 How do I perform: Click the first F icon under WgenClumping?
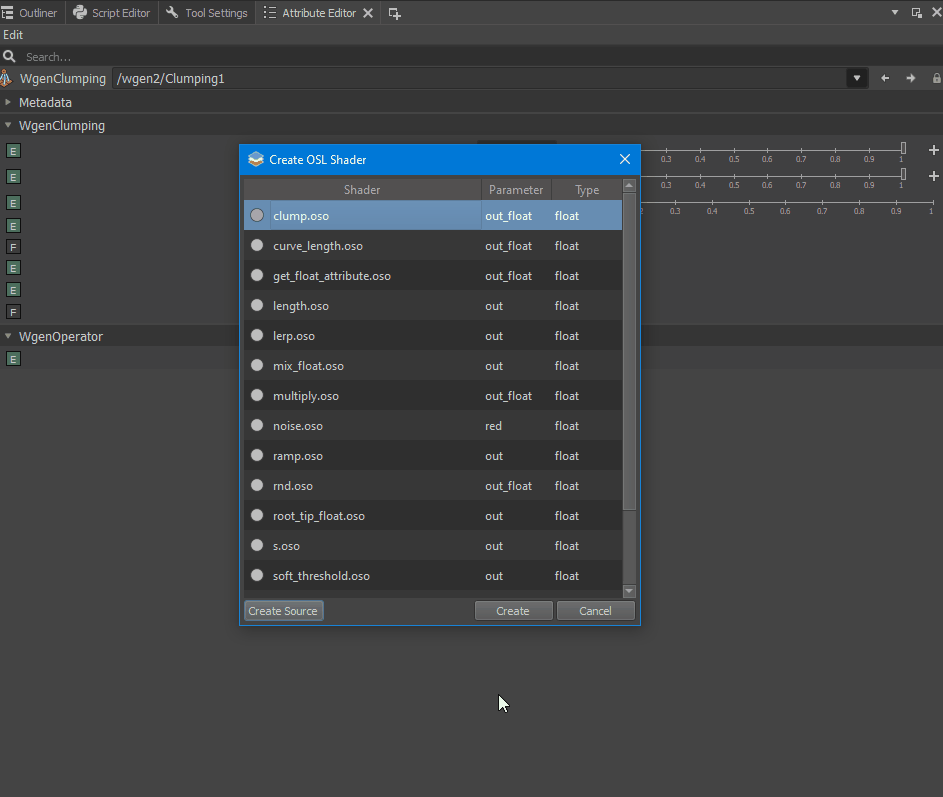tap(13, 247)
